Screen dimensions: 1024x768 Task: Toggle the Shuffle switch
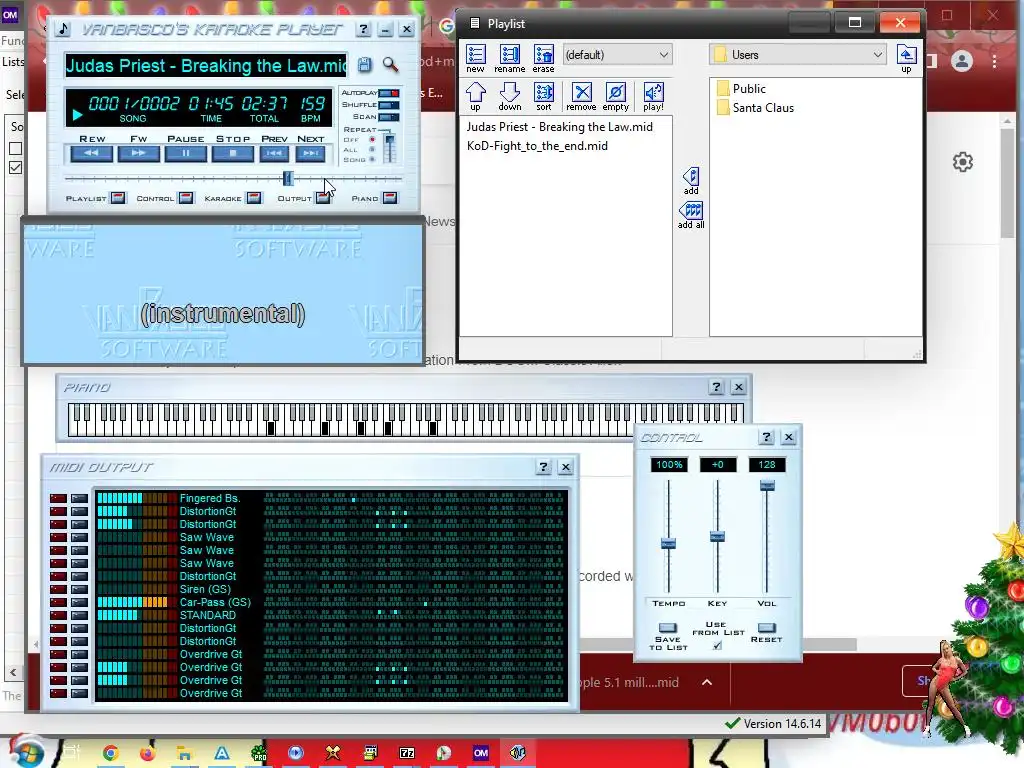[x=389, y=105]
